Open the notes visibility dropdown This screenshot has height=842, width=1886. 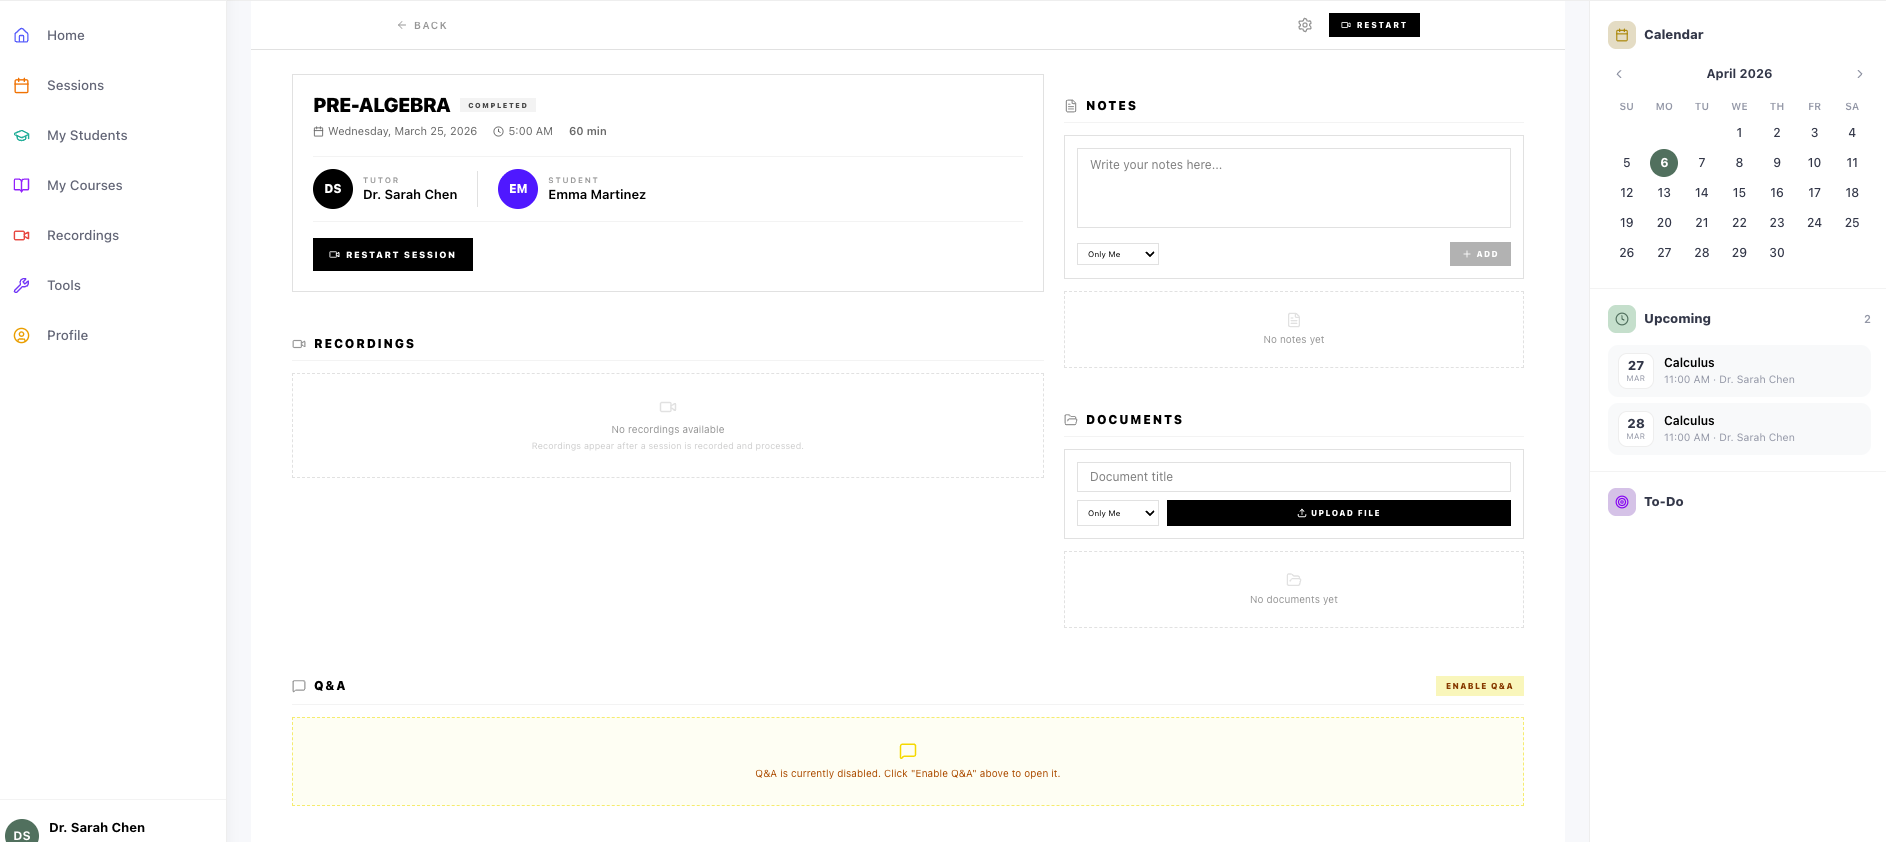[1117, 254]
